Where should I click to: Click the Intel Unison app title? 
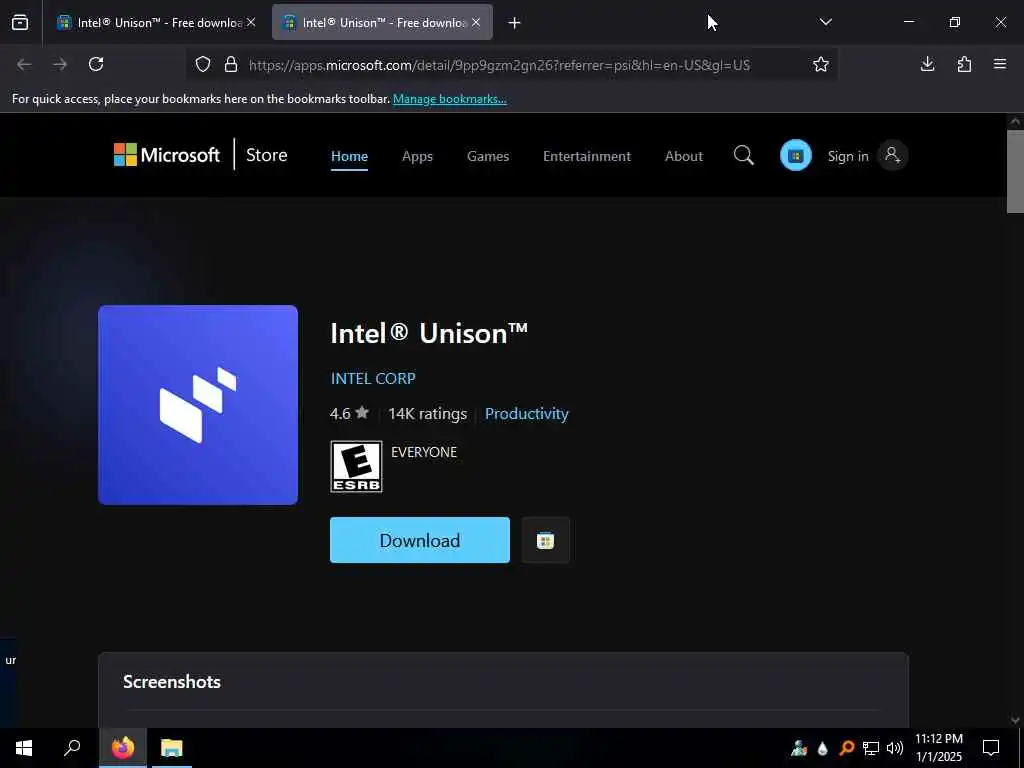coord(429,333)
